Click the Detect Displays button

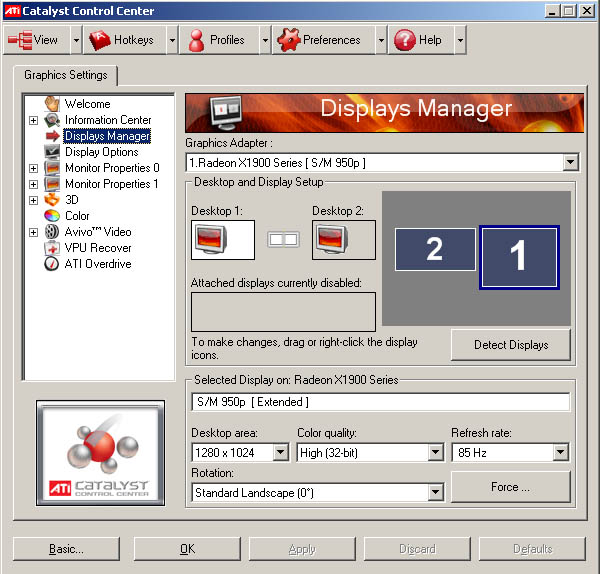point(511,345)
